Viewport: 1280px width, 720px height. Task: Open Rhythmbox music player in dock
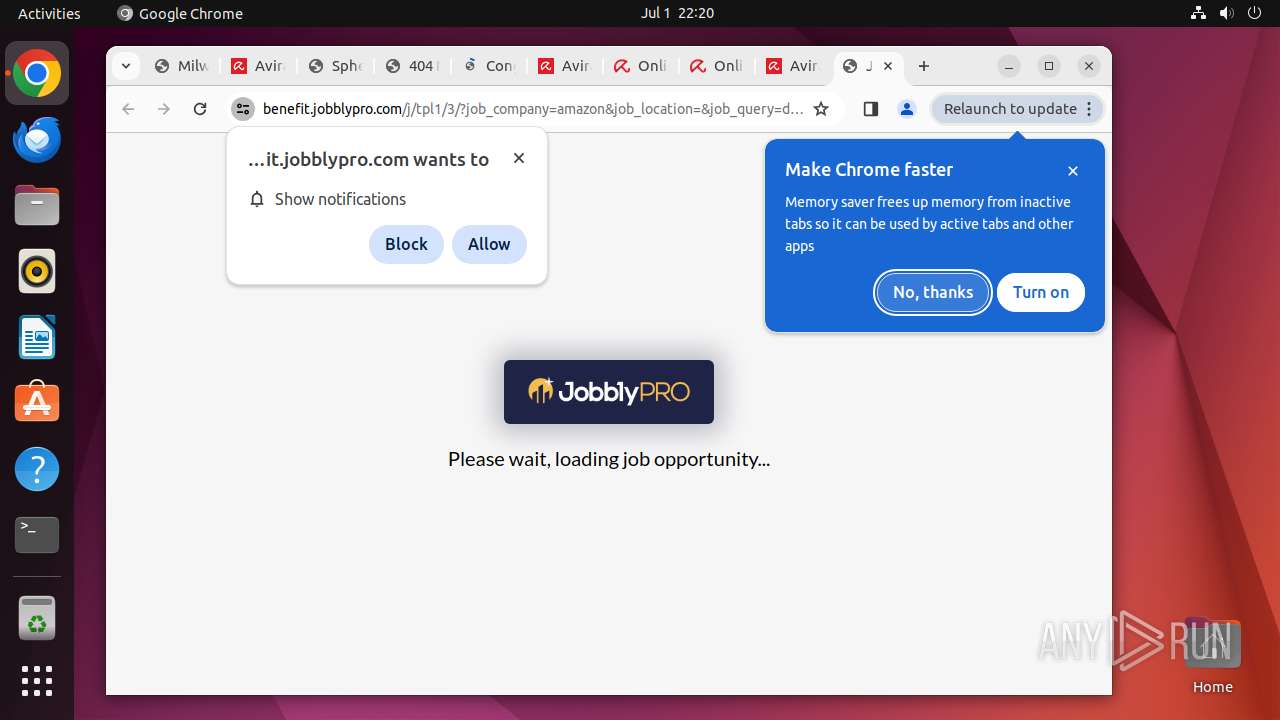tap(37, 271)
